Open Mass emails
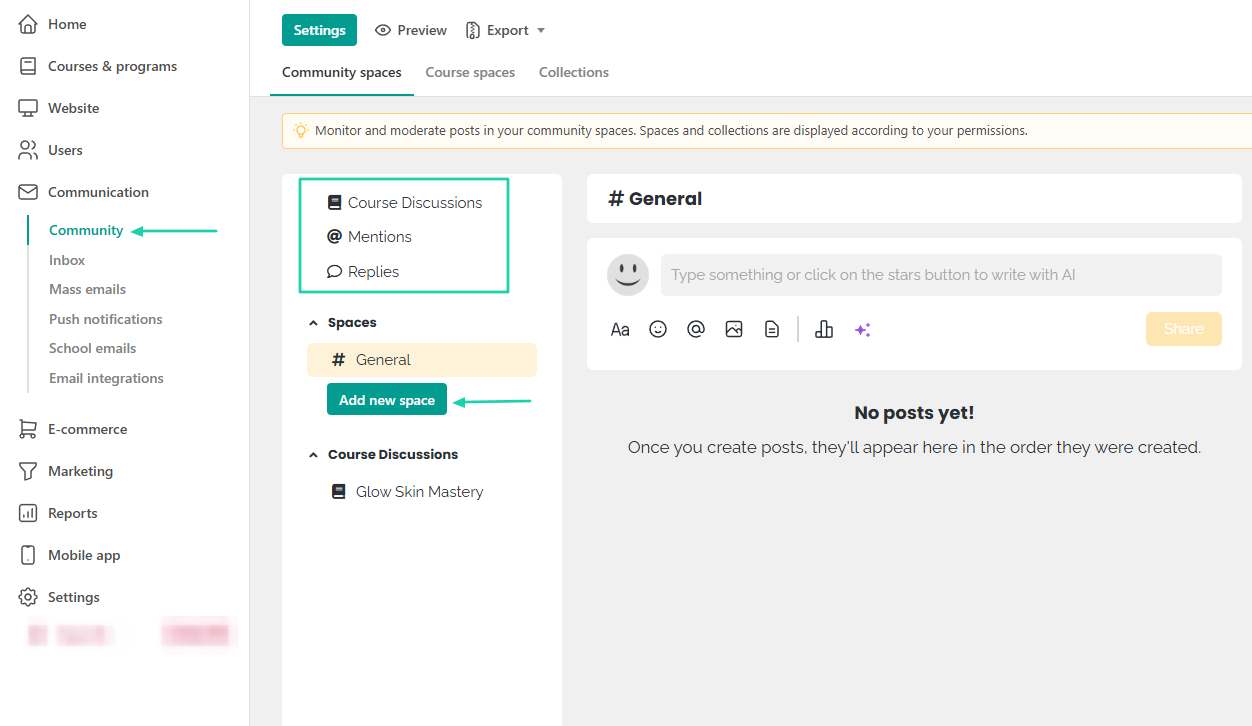The height and width of the screenshot is (726, 1252). (x=87, y=289)
